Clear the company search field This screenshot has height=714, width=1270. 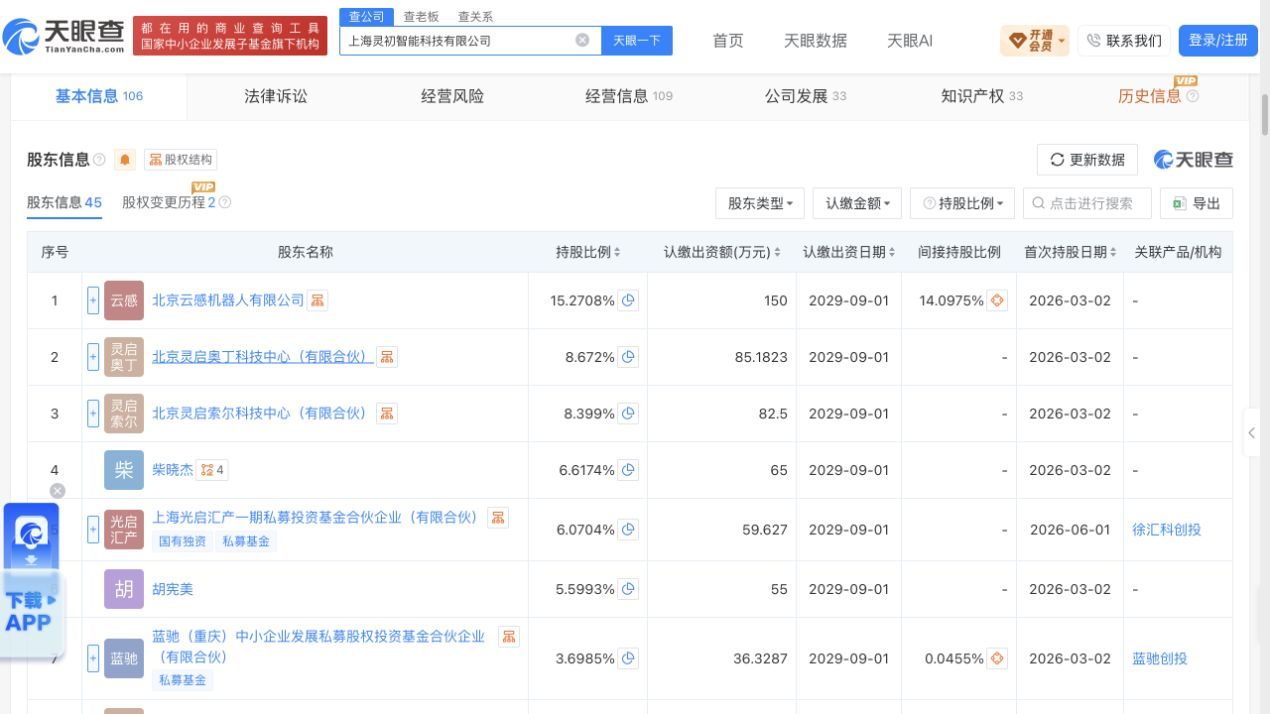582,40
